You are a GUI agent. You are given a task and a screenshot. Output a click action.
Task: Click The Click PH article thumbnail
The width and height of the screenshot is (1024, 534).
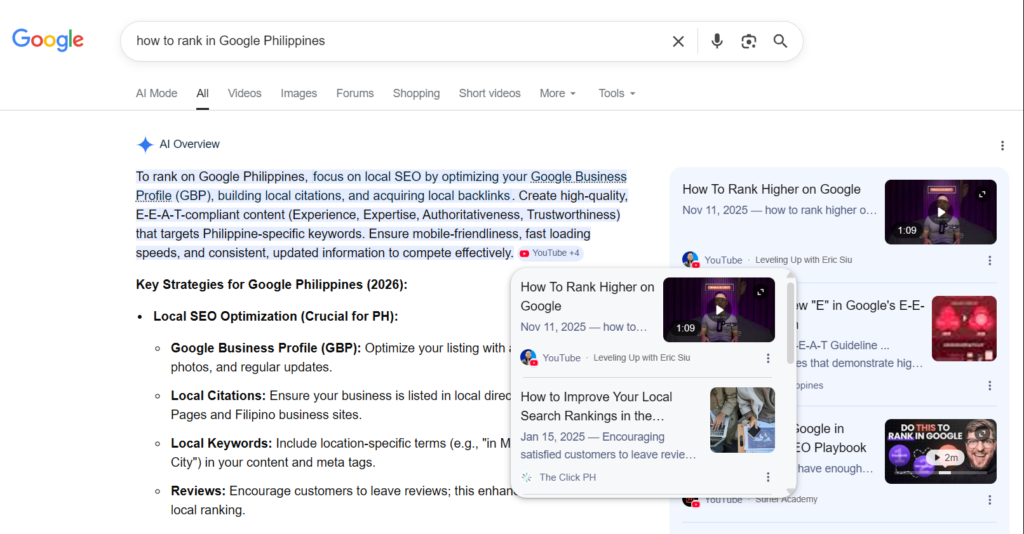[743, 420]
